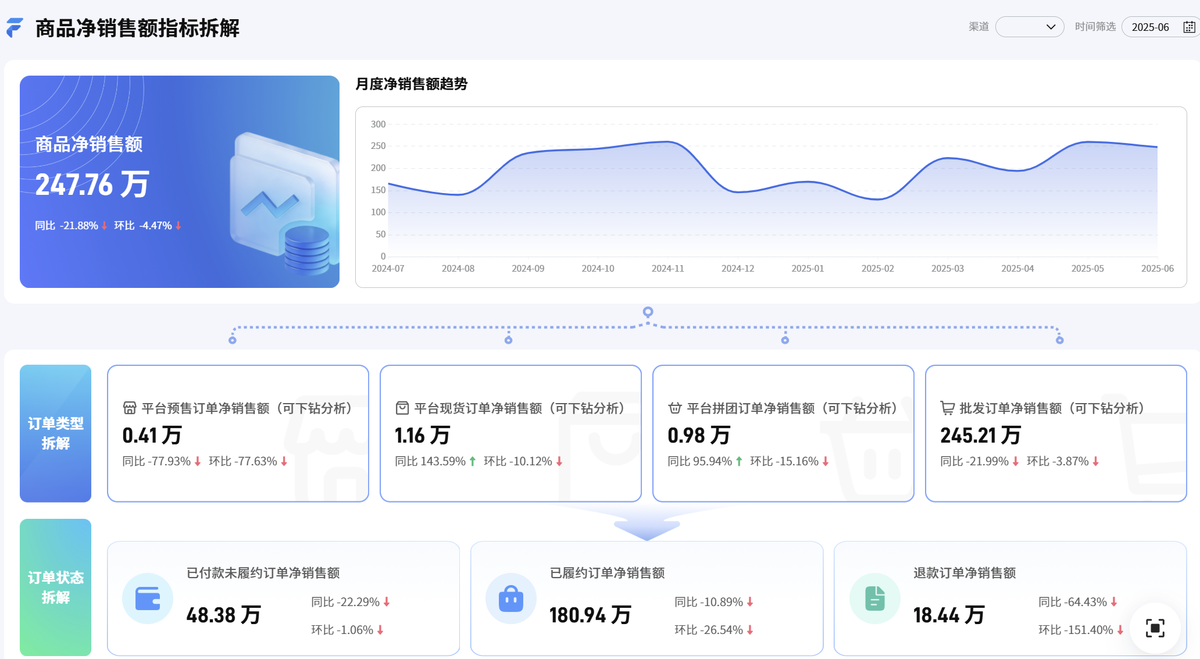Click the fullscreen scan icon button
Viewport: 1200px width, 659px height.
coord(1155,628)
